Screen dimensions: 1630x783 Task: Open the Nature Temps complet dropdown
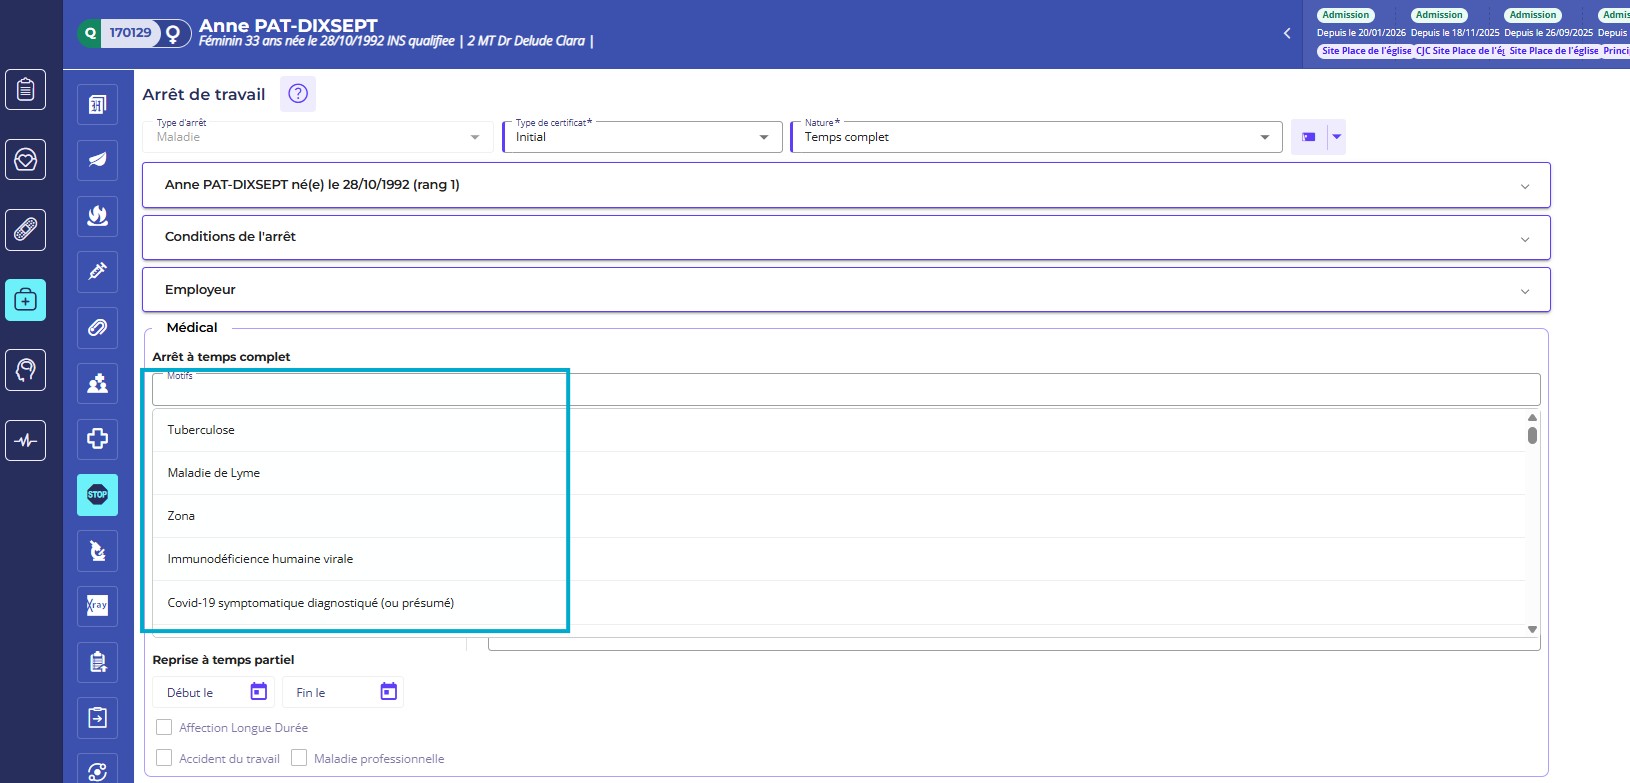(x=1036, y=137)
